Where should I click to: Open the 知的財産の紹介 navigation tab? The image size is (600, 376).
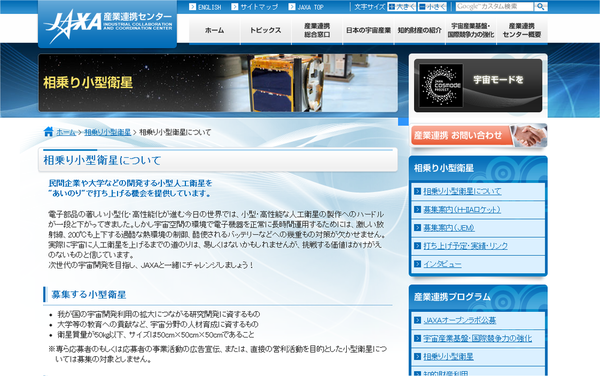pyautogui.click(x=419, y=30)
